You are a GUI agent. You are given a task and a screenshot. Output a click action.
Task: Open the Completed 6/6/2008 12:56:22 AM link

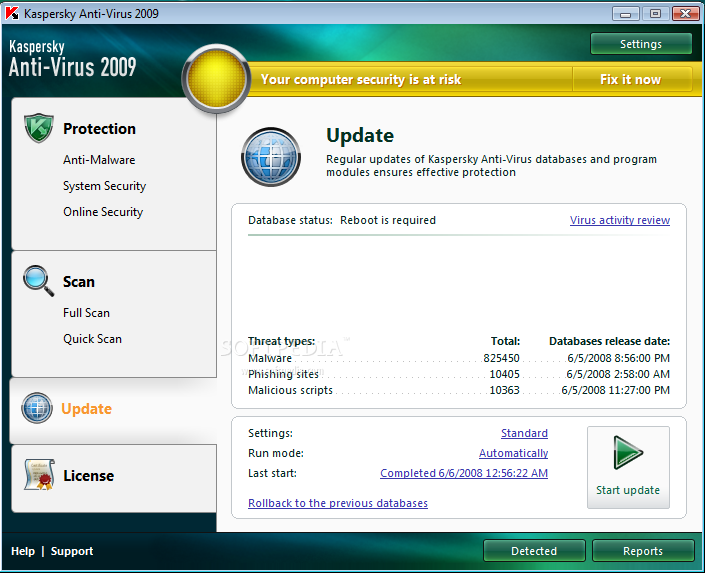[464, 473]
